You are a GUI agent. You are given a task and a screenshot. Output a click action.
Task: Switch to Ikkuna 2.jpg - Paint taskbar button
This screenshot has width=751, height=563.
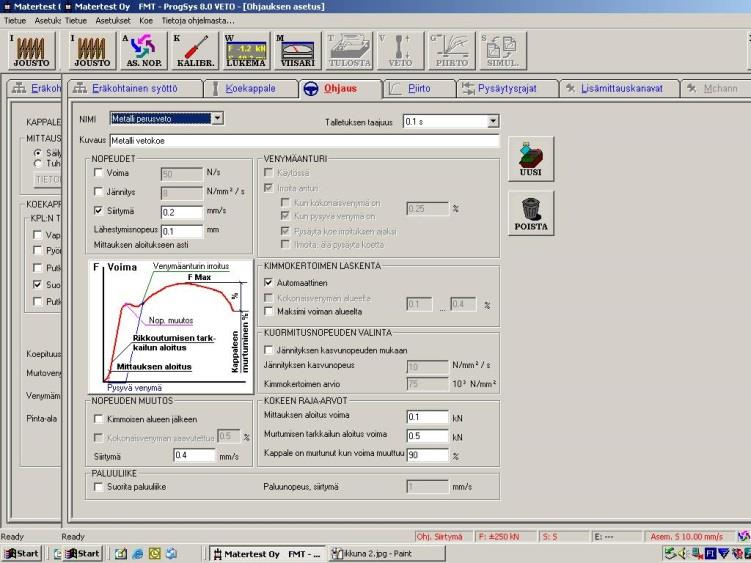[387, 554]
